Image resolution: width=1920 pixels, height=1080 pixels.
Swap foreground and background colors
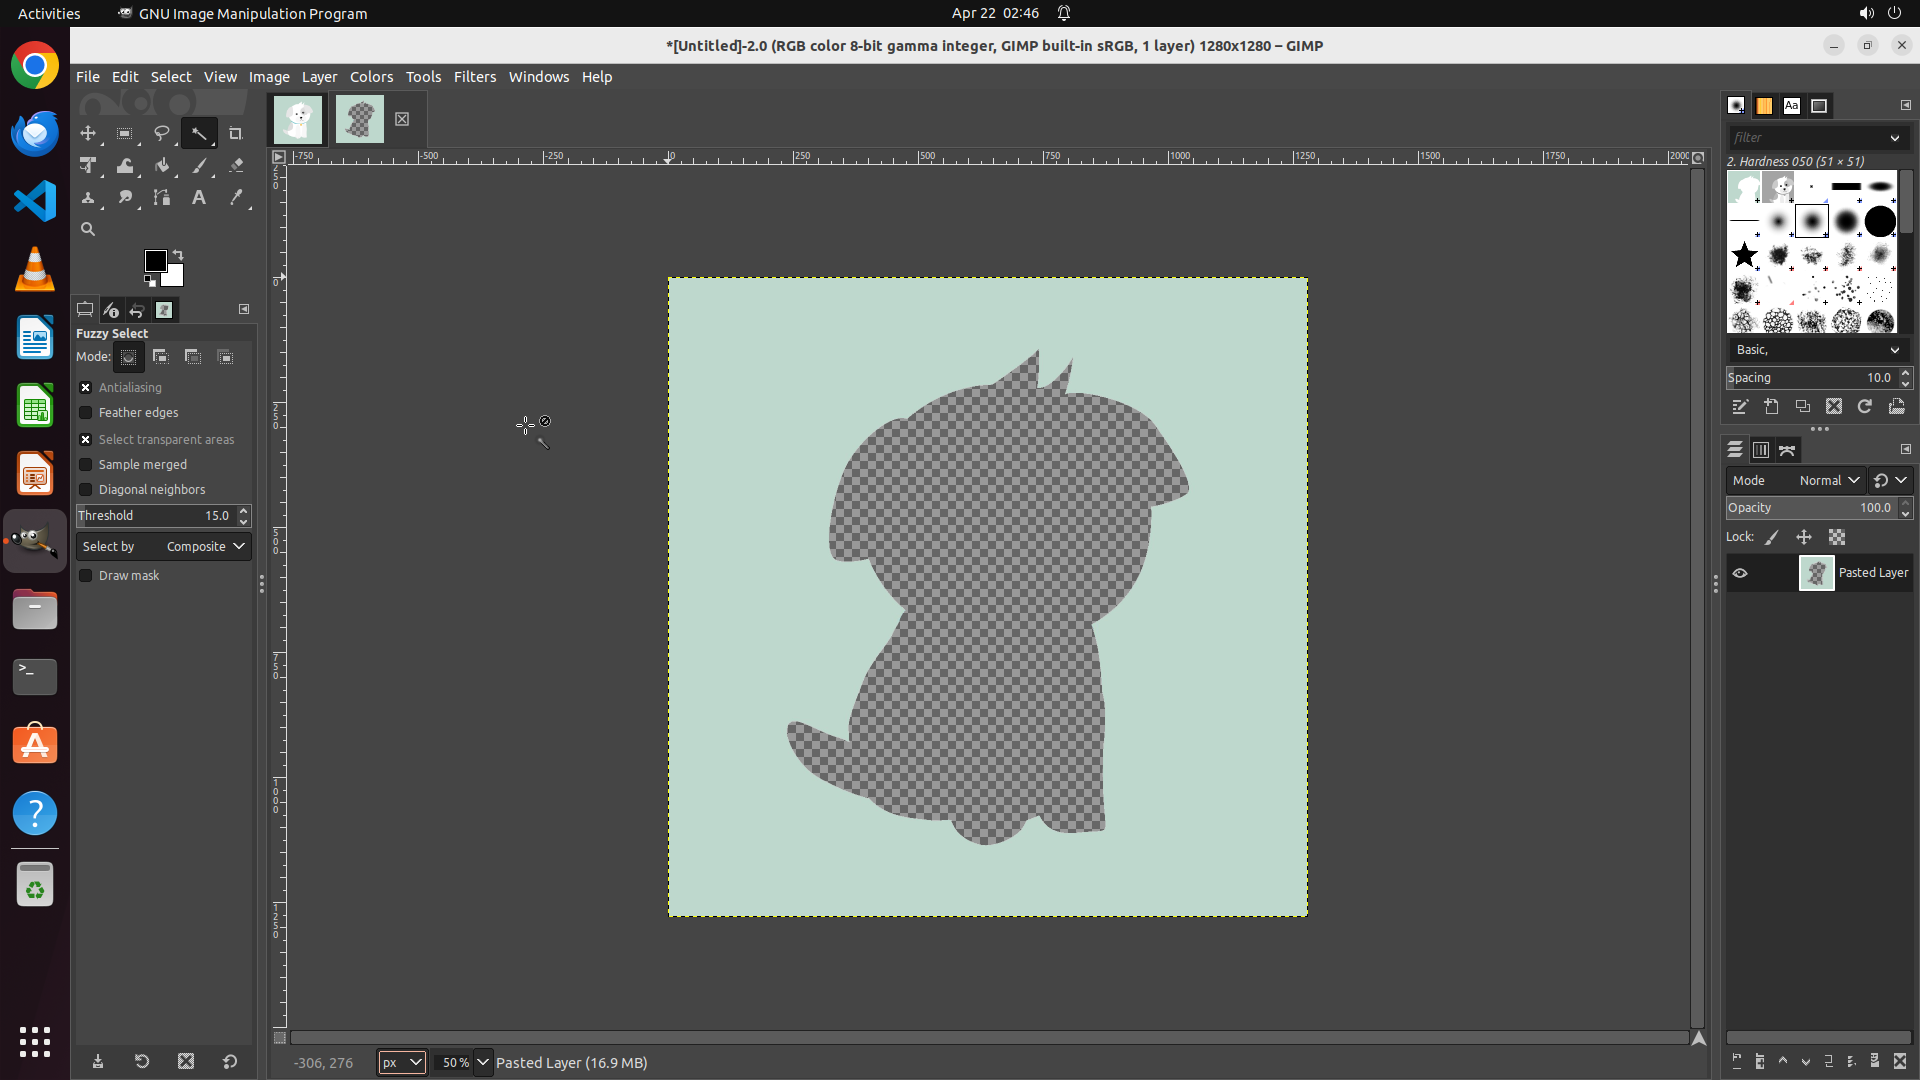click(178, 254)
